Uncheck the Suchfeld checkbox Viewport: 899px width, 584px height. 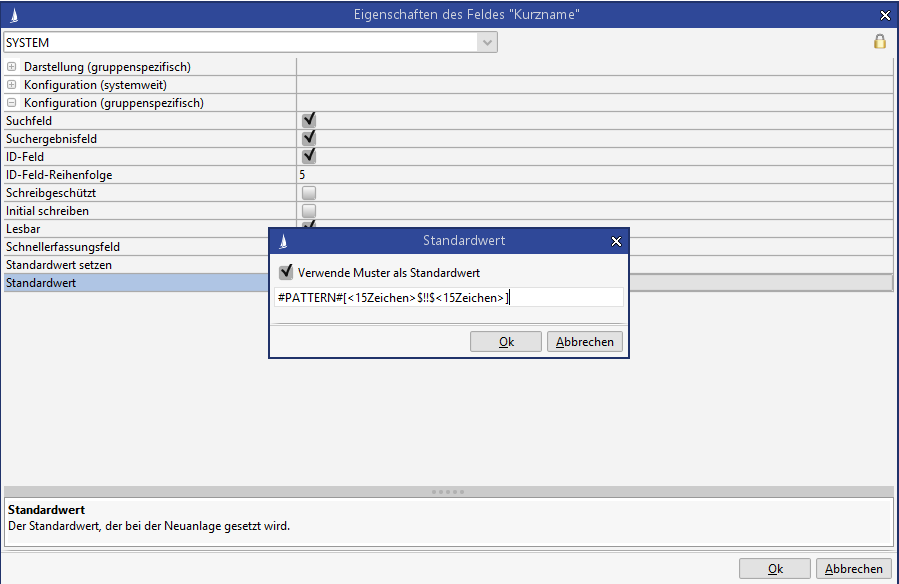309,120
